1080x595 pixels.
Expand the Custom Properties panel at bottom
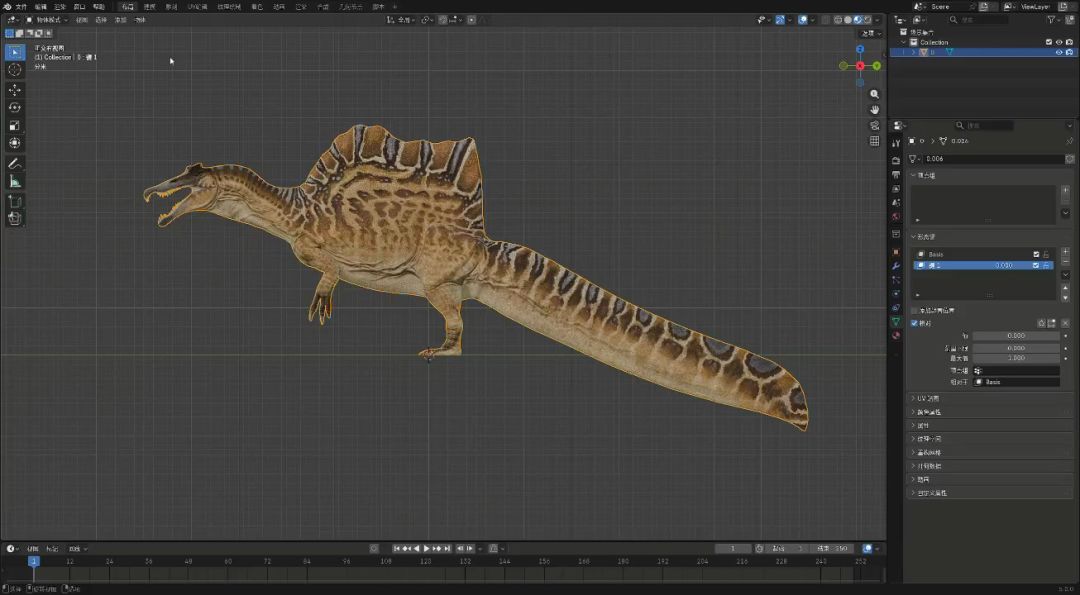(x=932, y=493)
